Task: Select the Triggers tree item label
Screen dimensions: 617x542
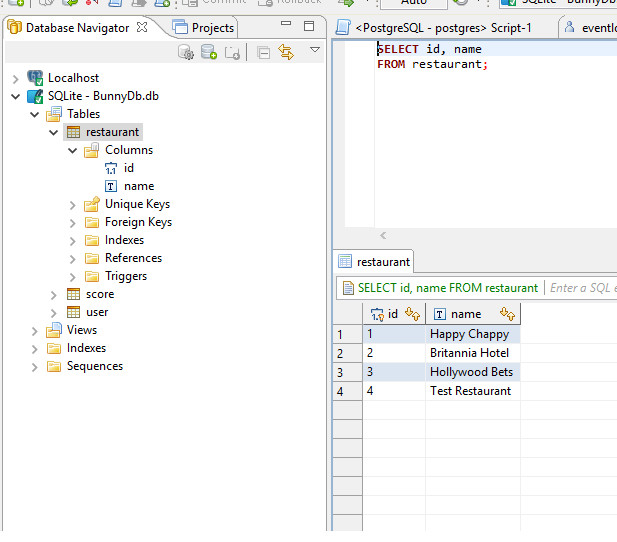Action: 126,276
